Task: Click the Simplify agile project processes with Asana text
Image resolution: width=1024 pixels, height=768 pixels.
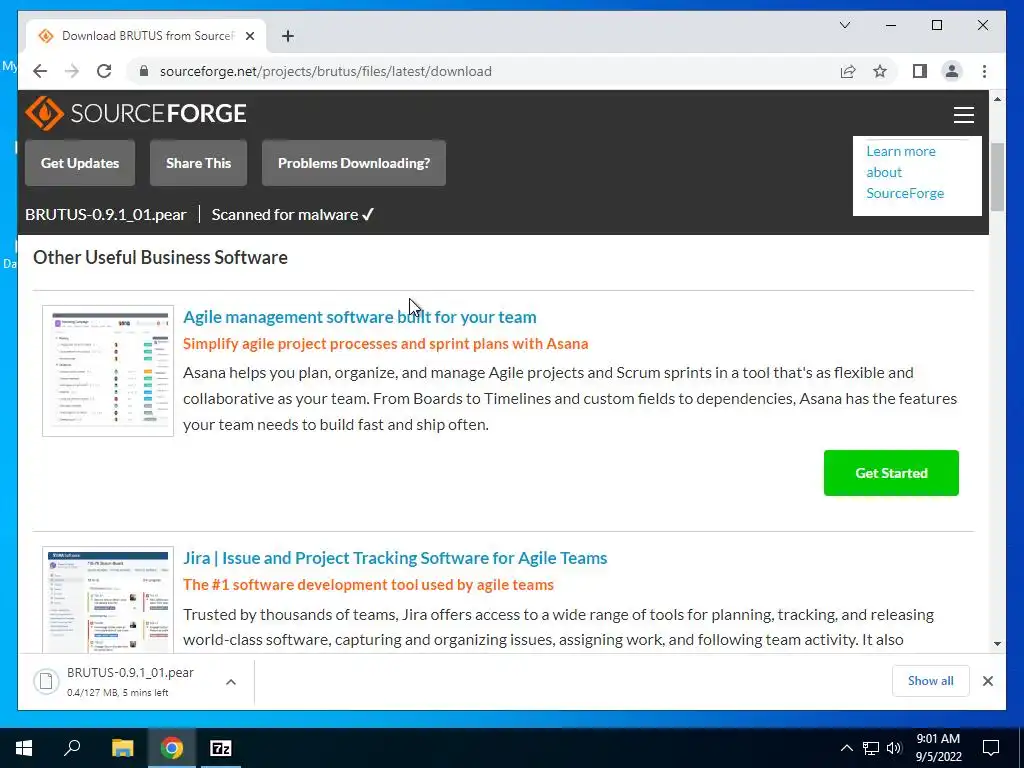Action: click(385, 344)
